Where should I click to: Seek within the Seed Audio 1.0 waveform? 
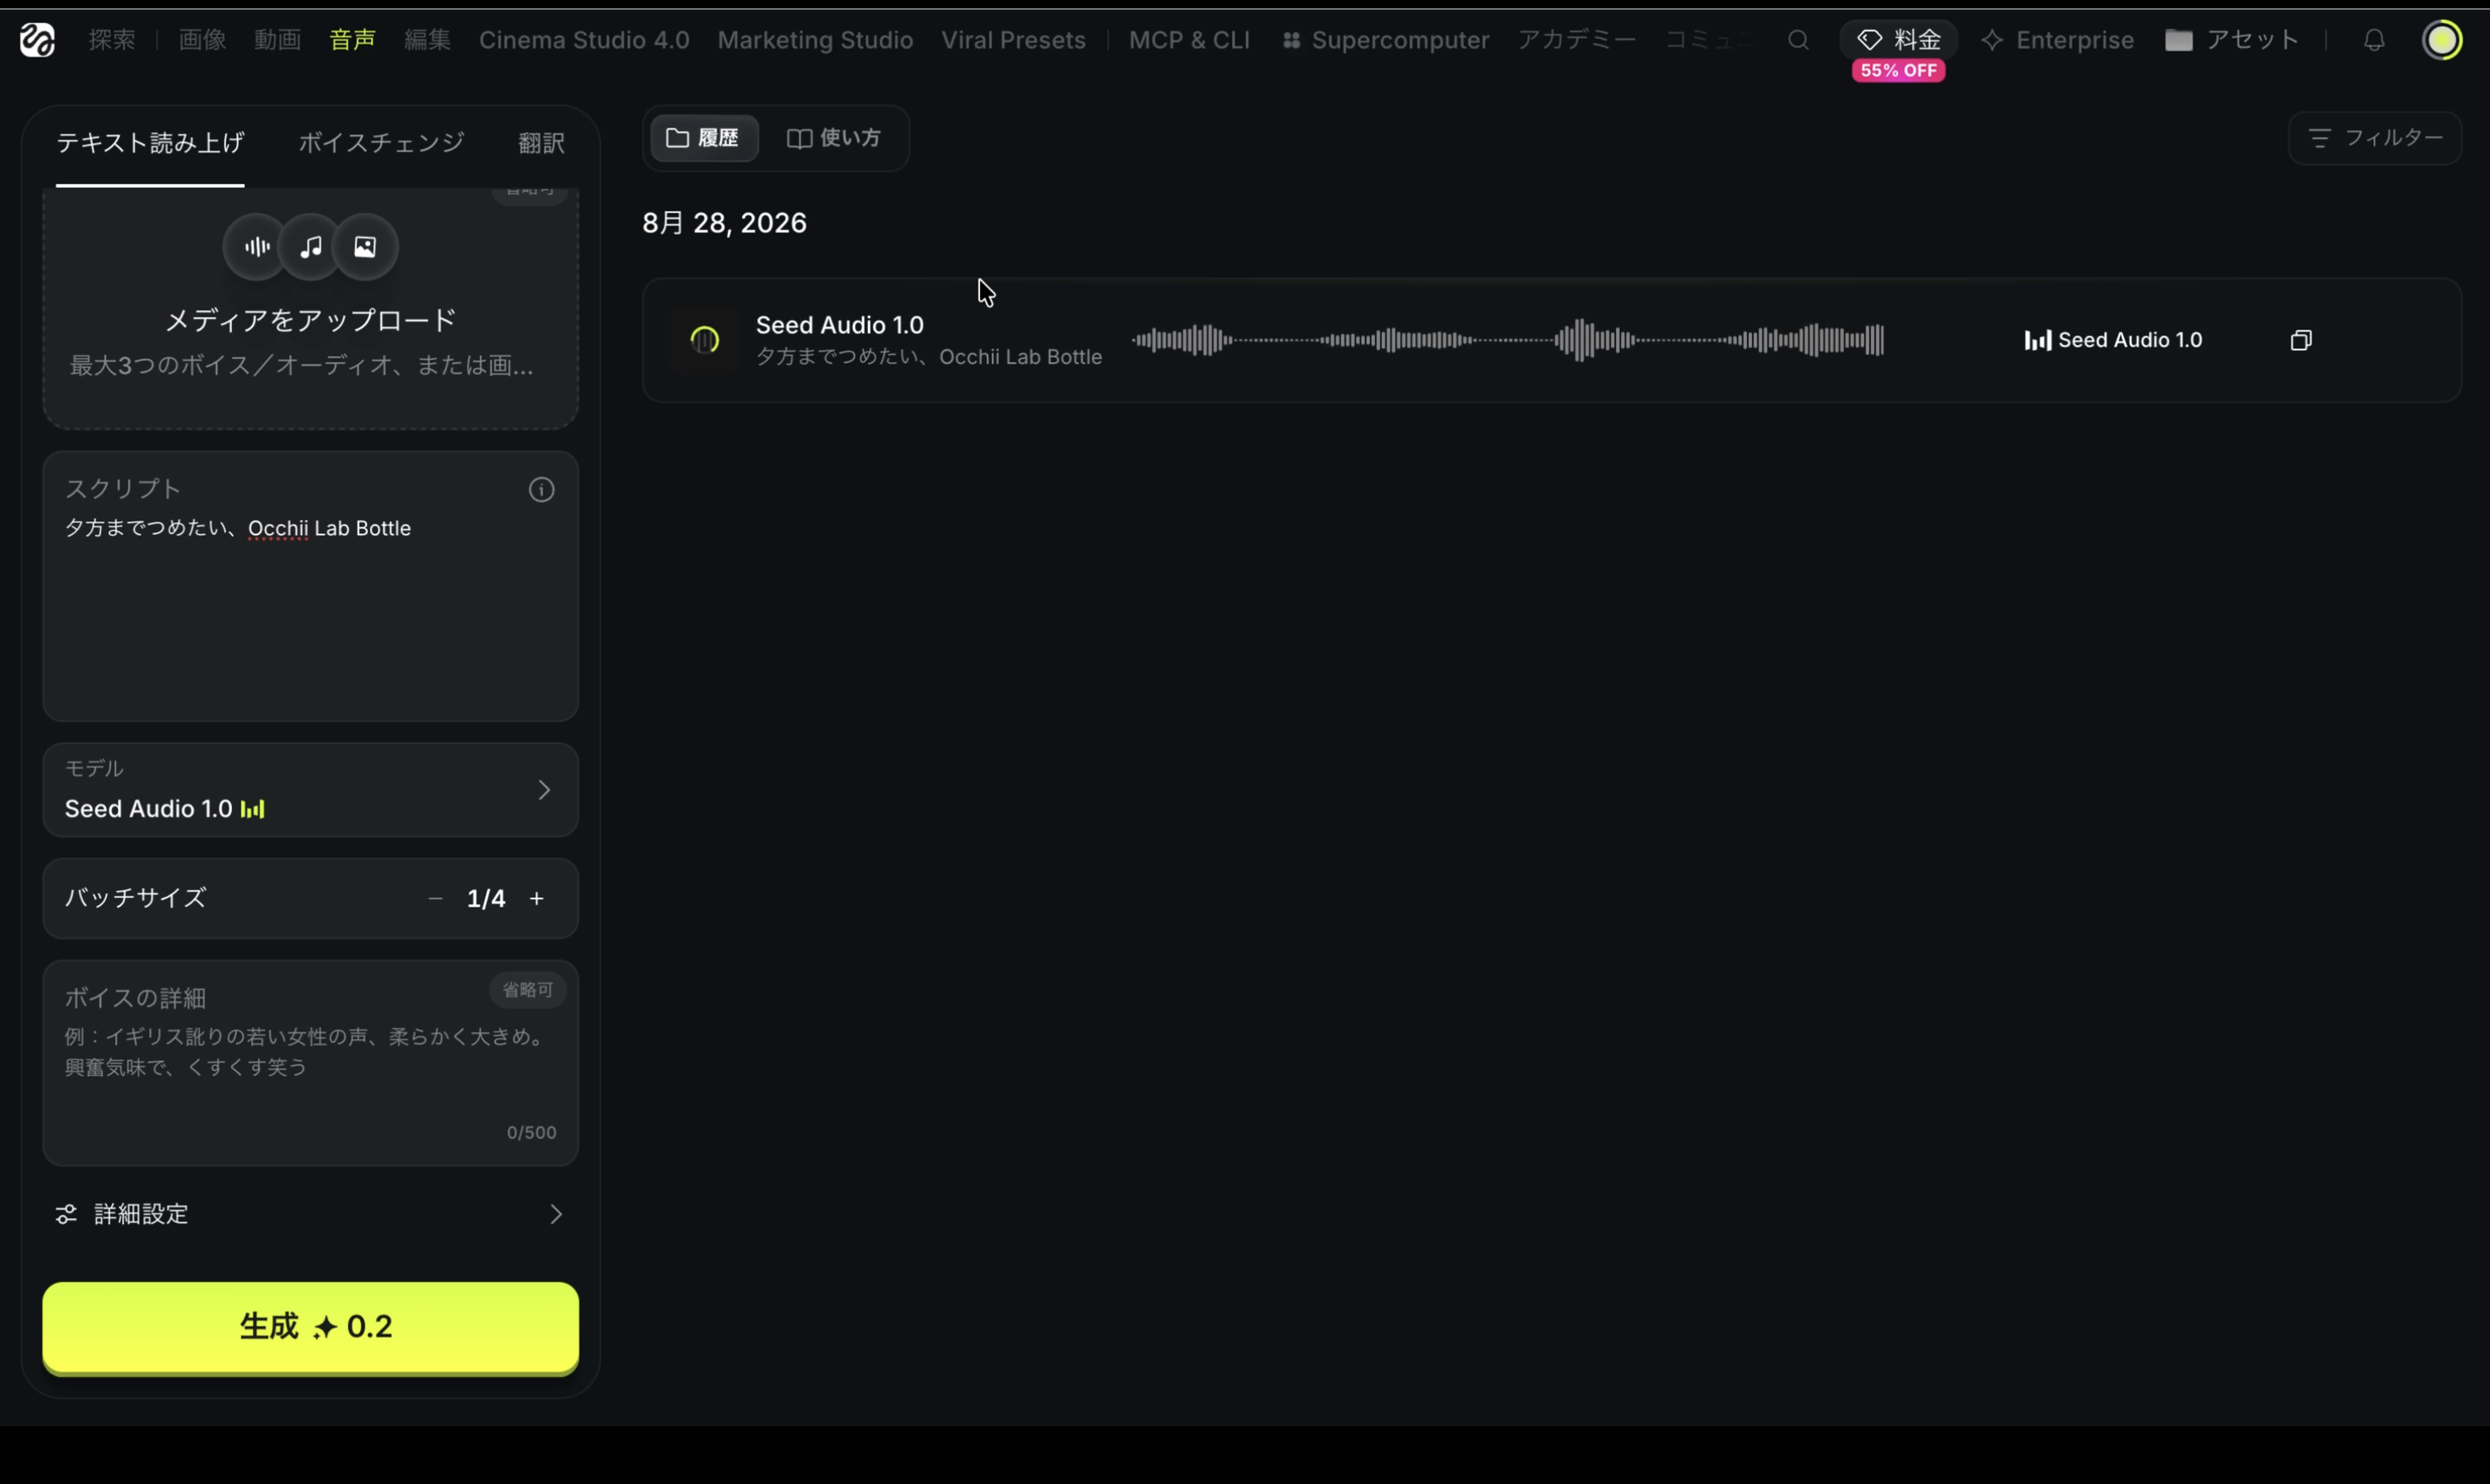pyautogui.click(x=1508, y=340)
